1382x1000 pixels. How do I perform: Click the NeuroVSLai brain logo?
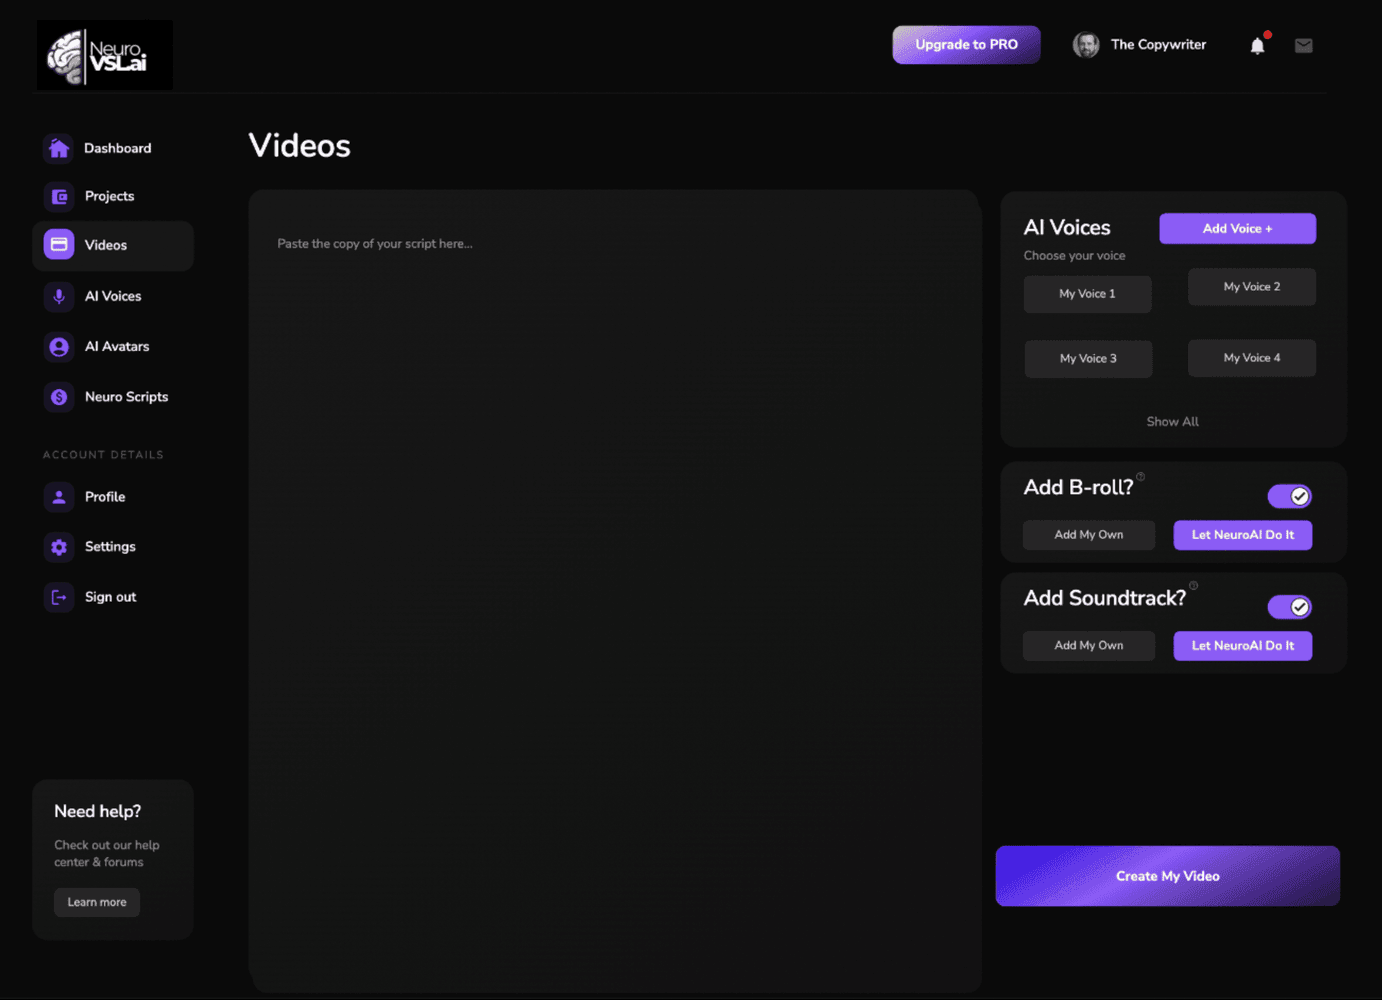click(x=104, y=56)
